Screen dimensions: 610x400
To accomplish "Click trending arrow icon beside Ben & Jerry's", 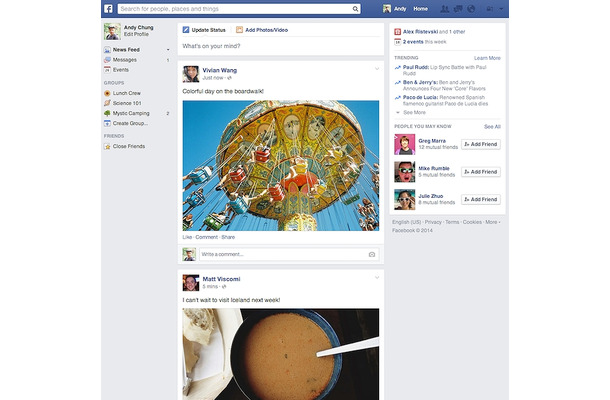I will coord(398,82).
